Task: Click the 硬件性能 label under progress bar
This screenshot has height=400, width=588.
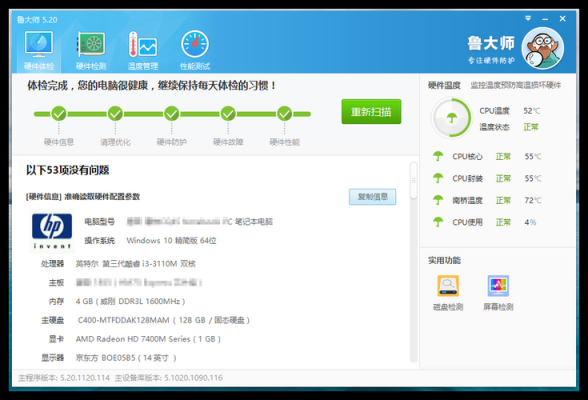Action: pos(285,142)
